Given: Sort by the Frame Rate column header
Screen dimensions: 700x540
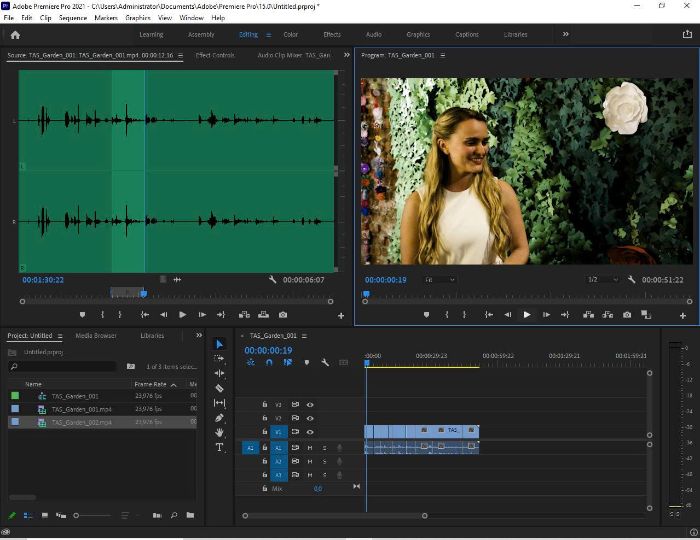Looking at the screenshot, I should (x=150, y=384).
